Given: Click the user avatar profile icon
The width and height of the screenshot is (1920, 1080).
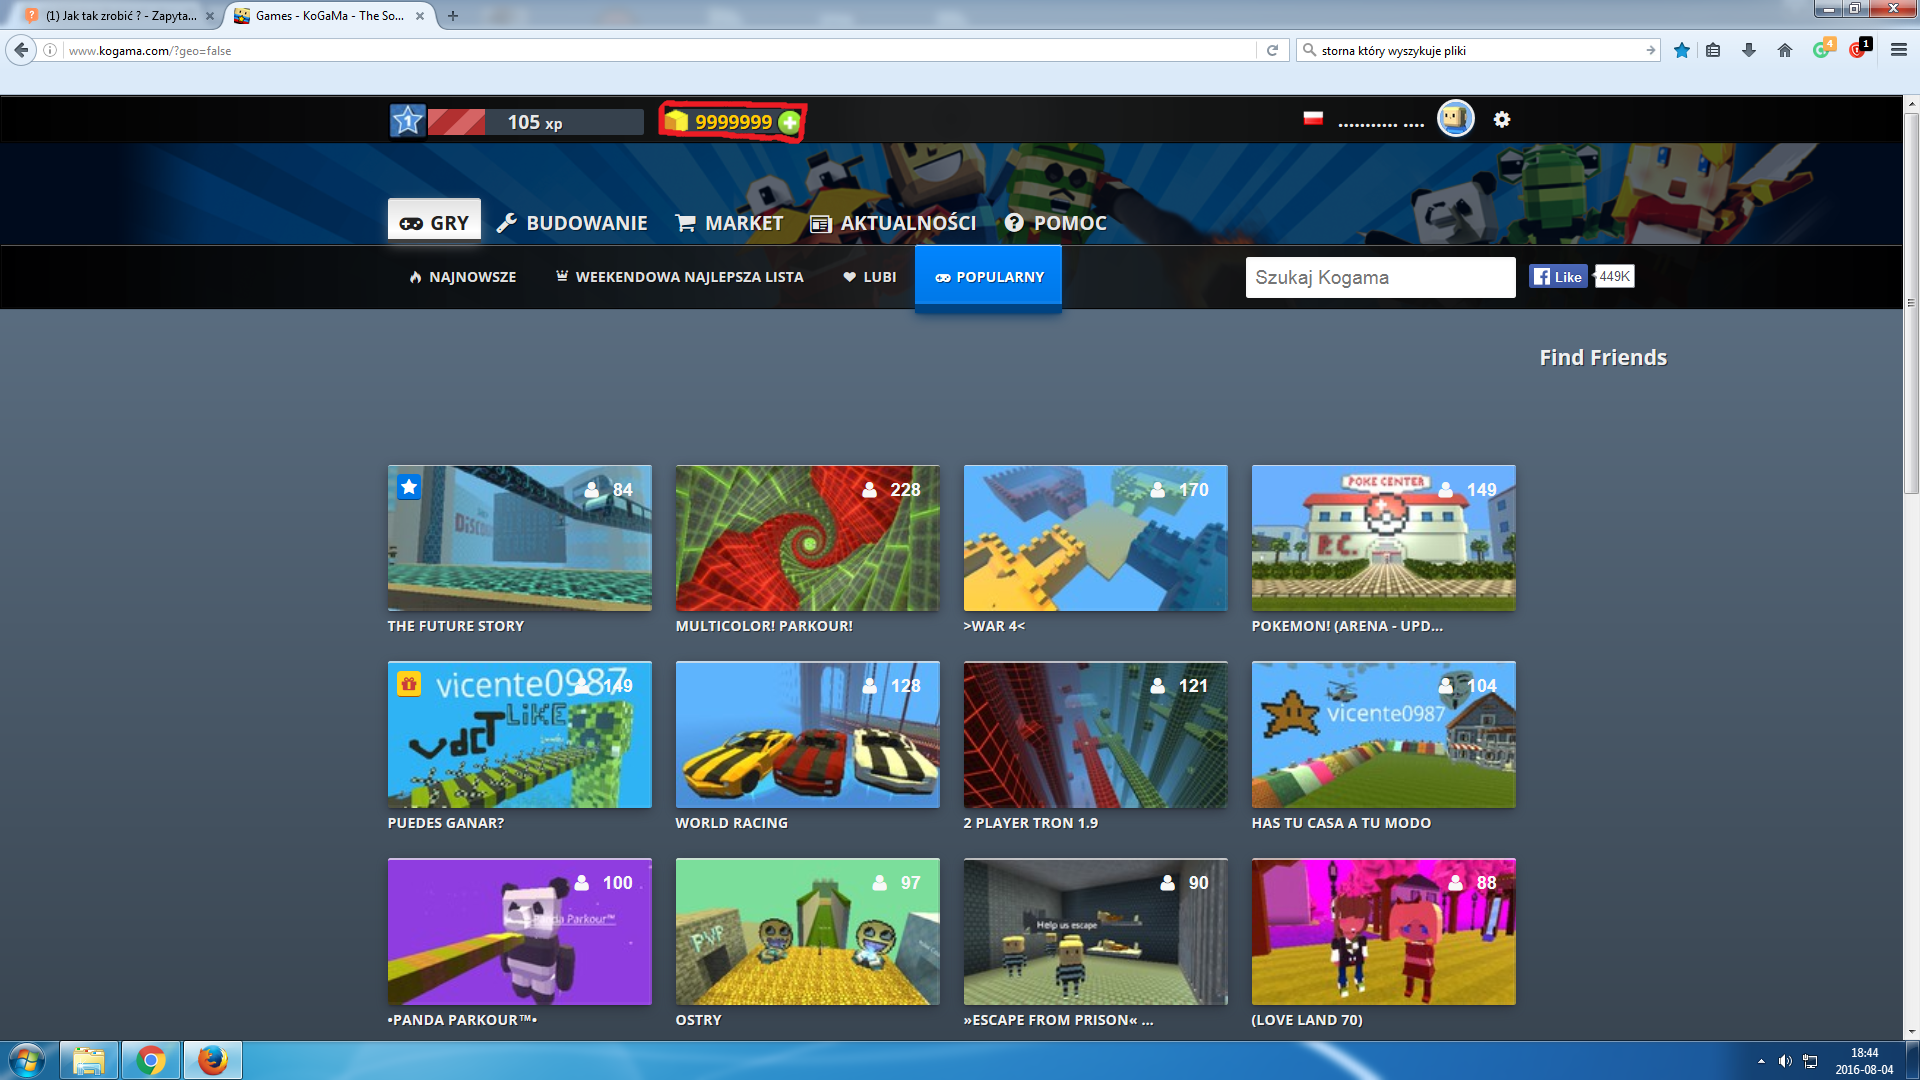Looking at the screenshot, I should point(1455,119).
